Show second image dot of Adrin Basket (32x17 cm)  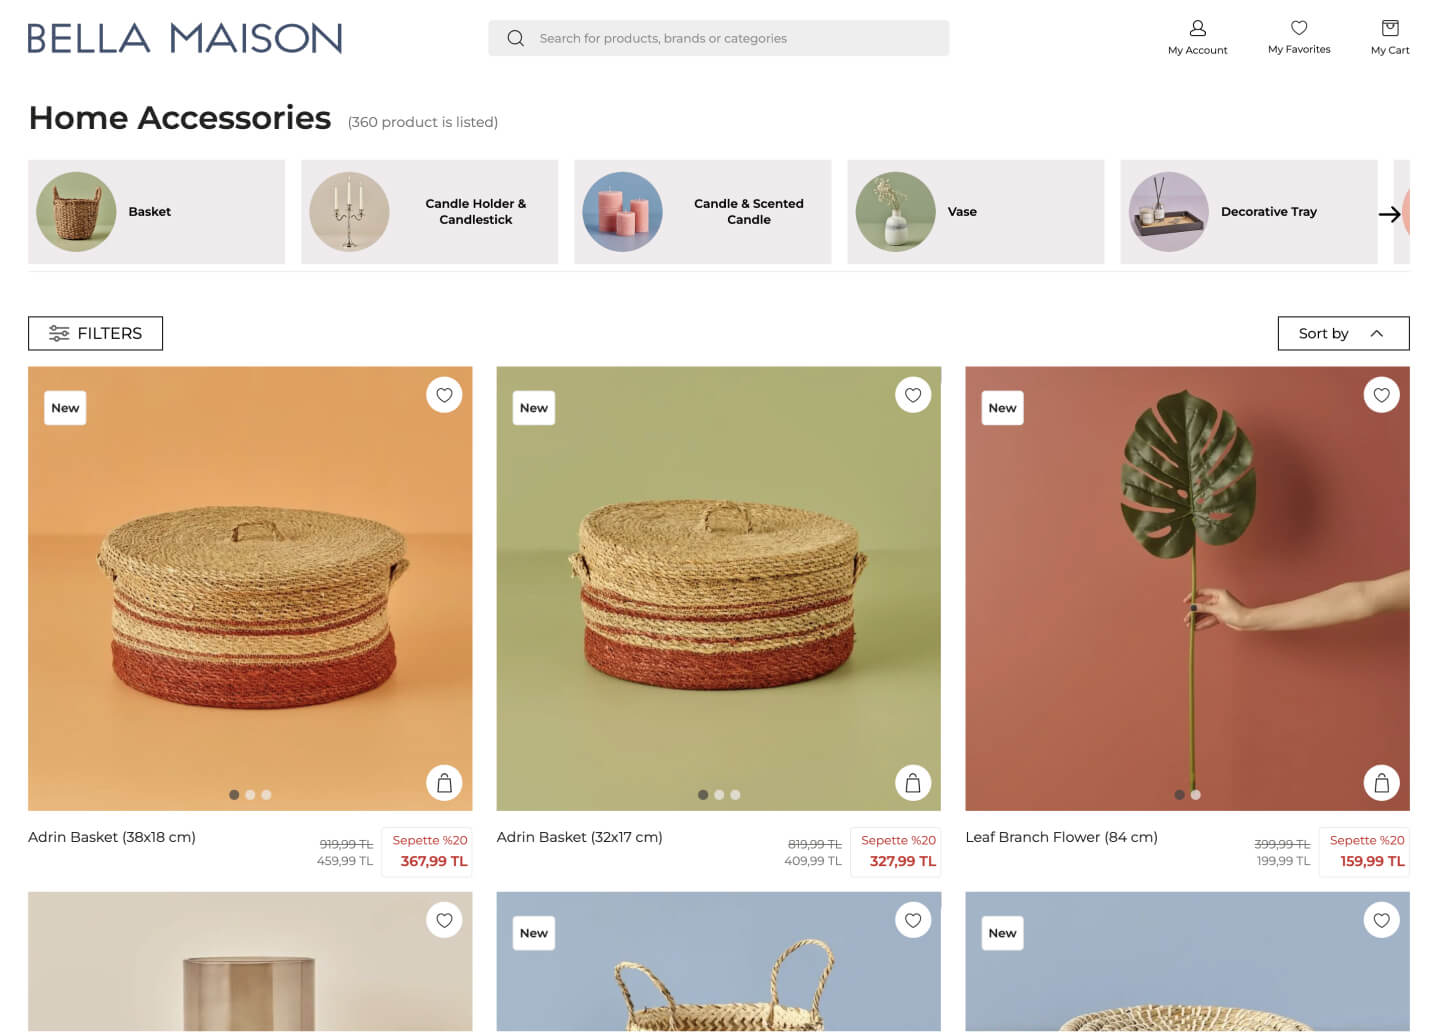pos(719,795)
